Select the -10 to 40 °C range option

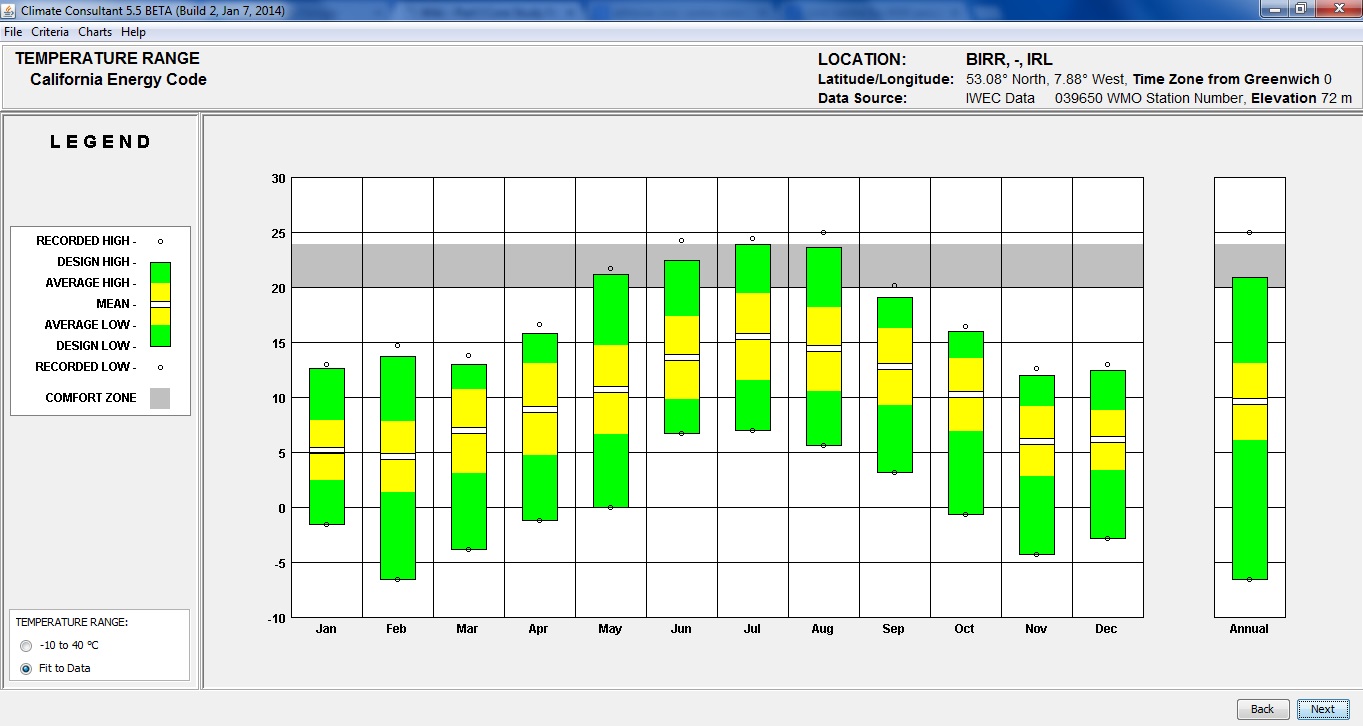pyautogui.click(x=26, y=645)
